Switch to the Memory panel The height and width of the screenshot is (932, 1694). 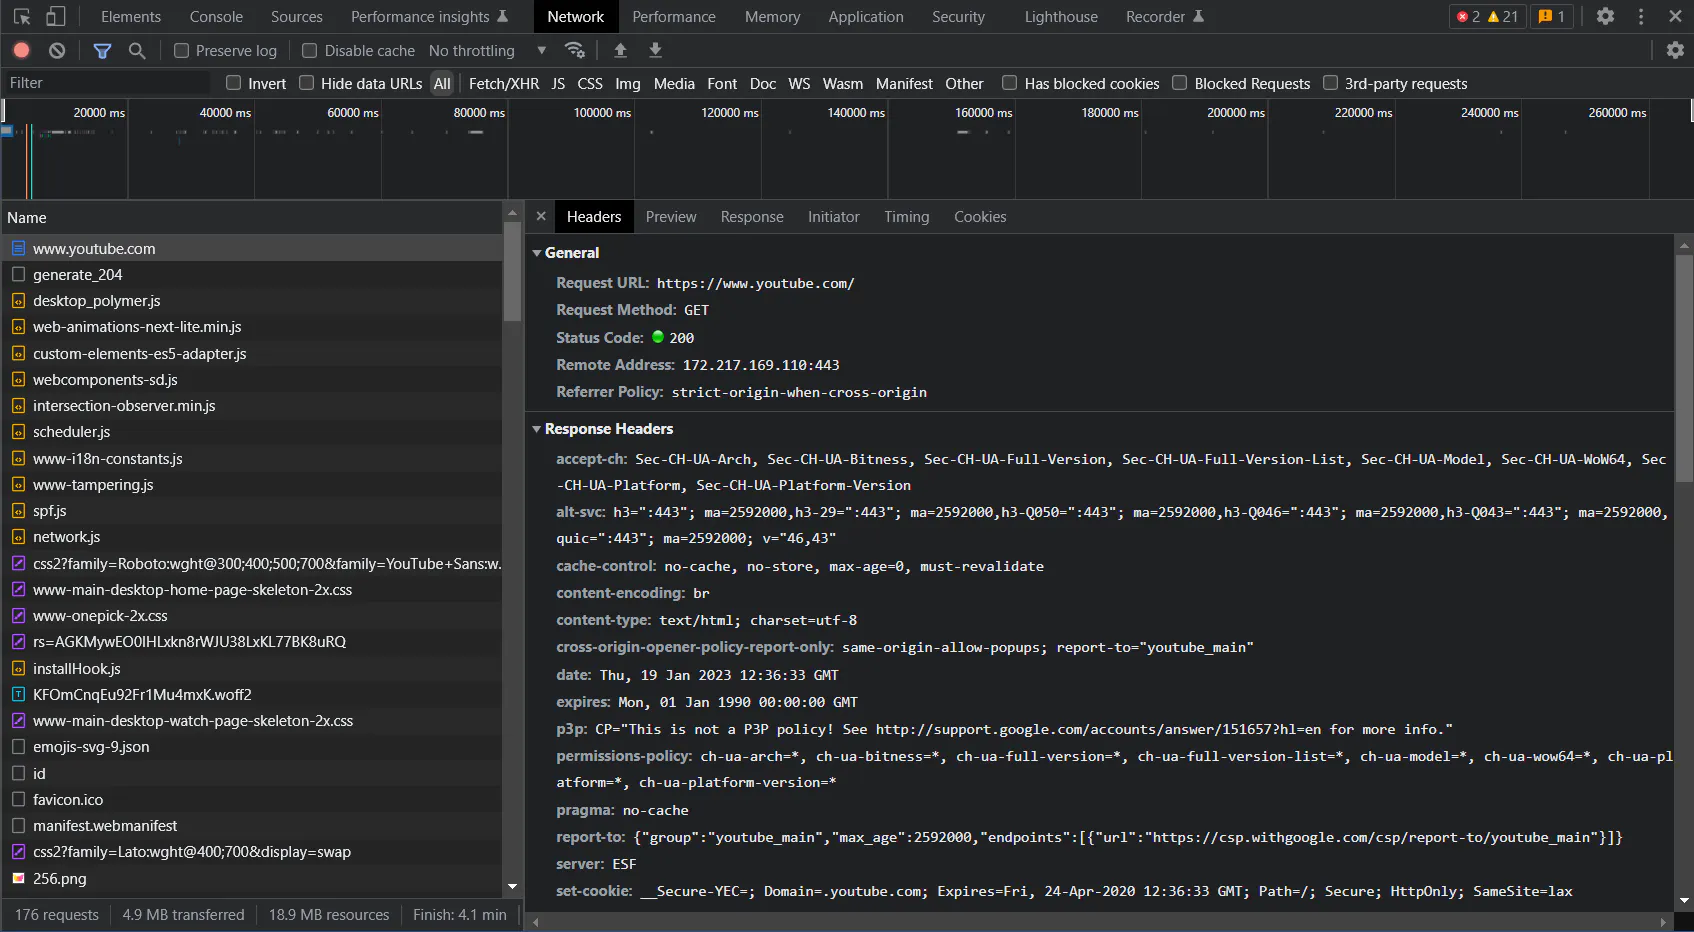click(x=772, y=16)
